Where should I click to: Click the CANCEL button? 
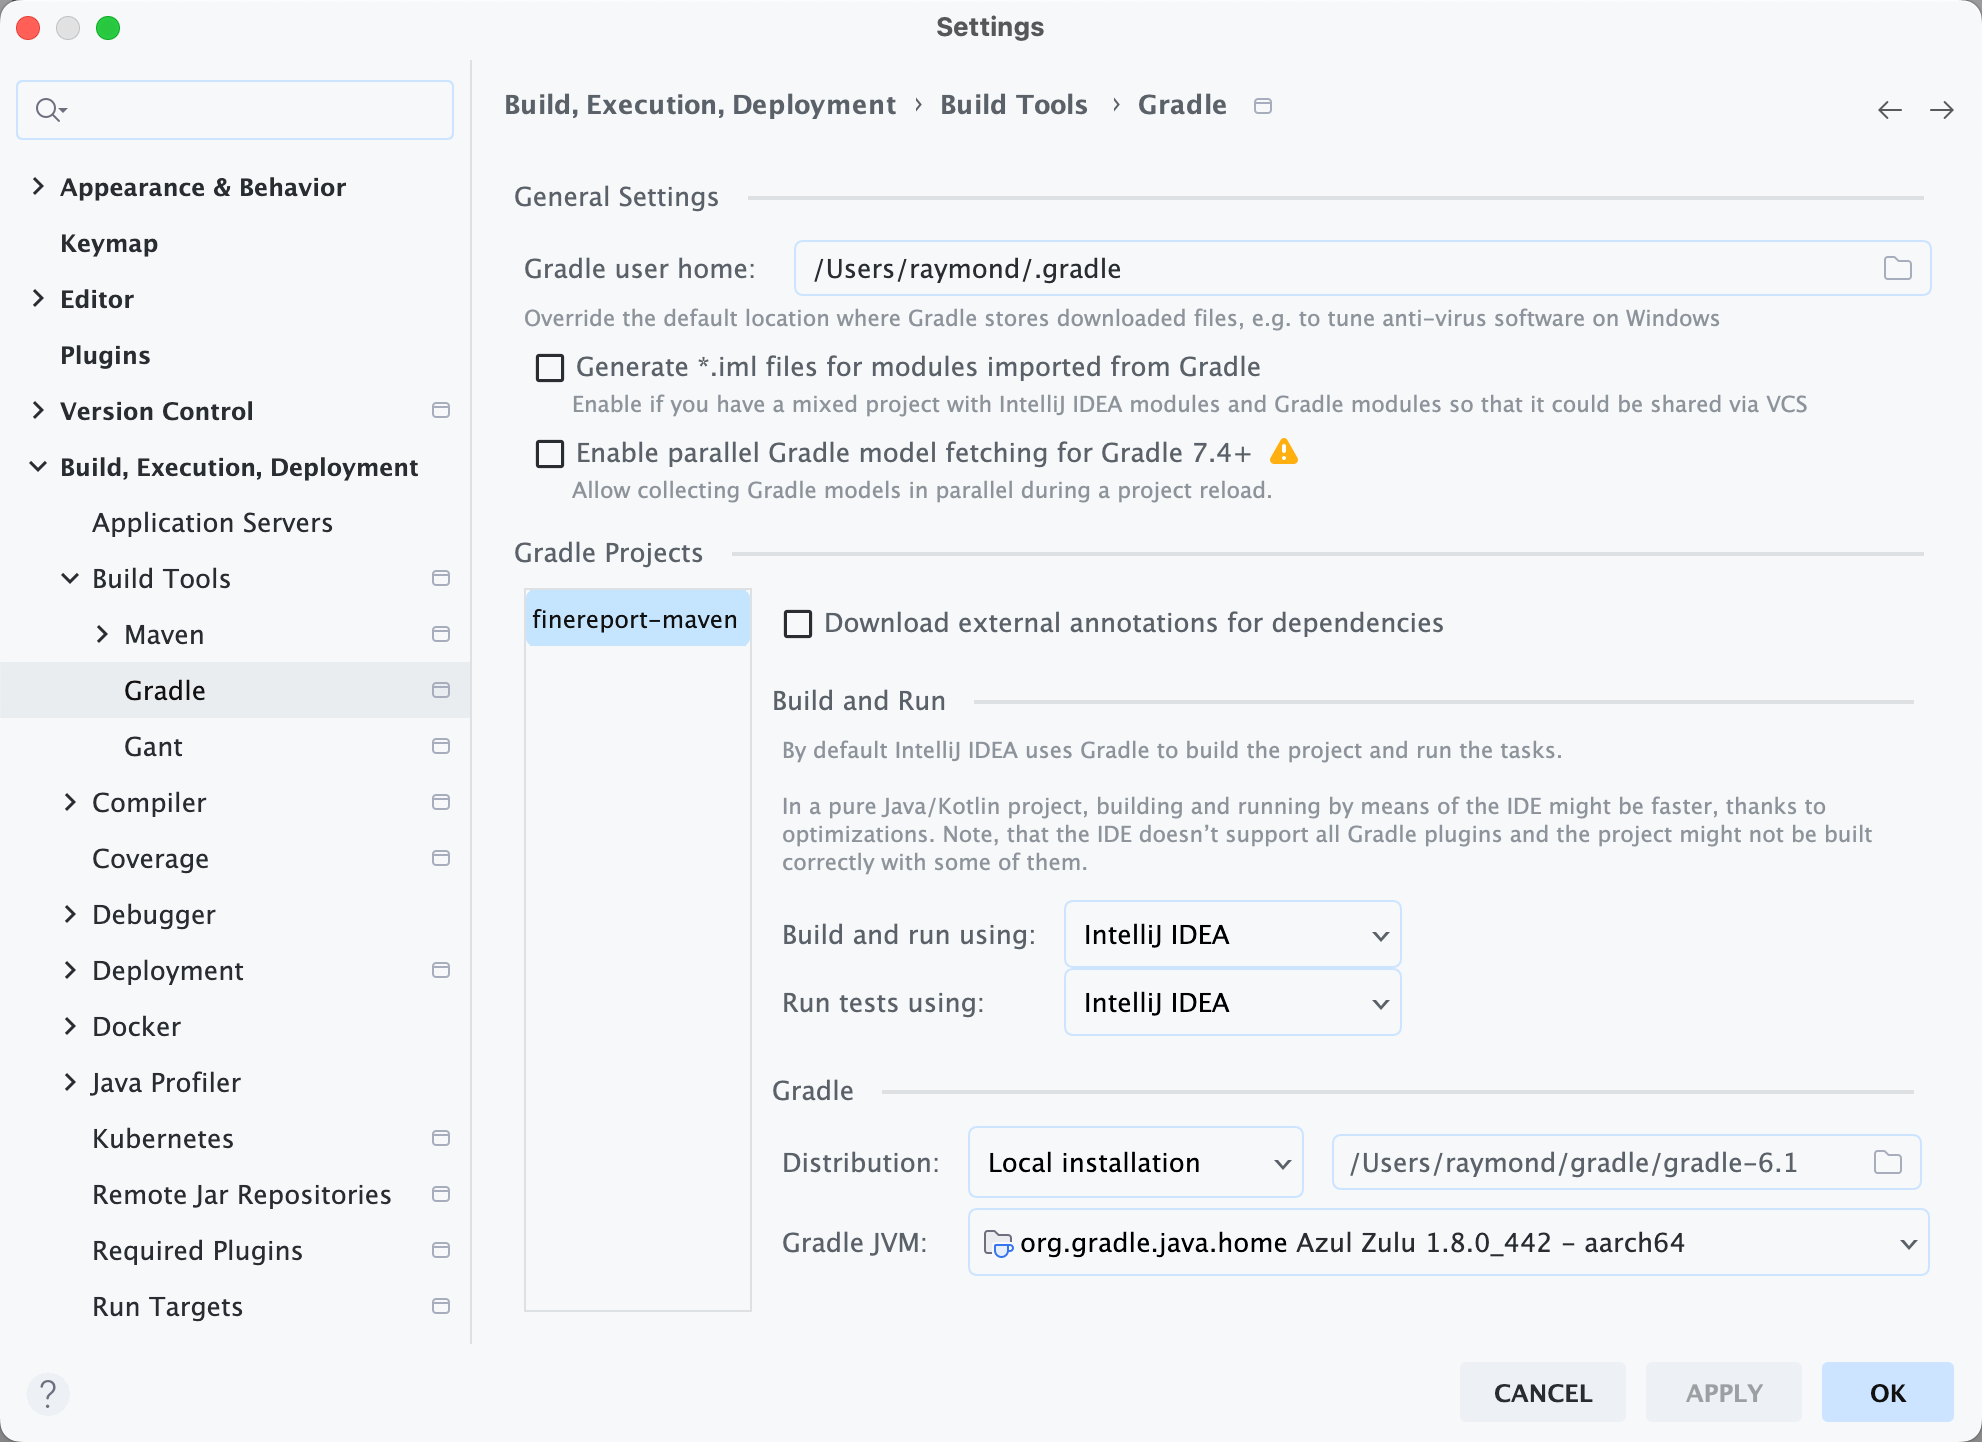point(1542,1392)
